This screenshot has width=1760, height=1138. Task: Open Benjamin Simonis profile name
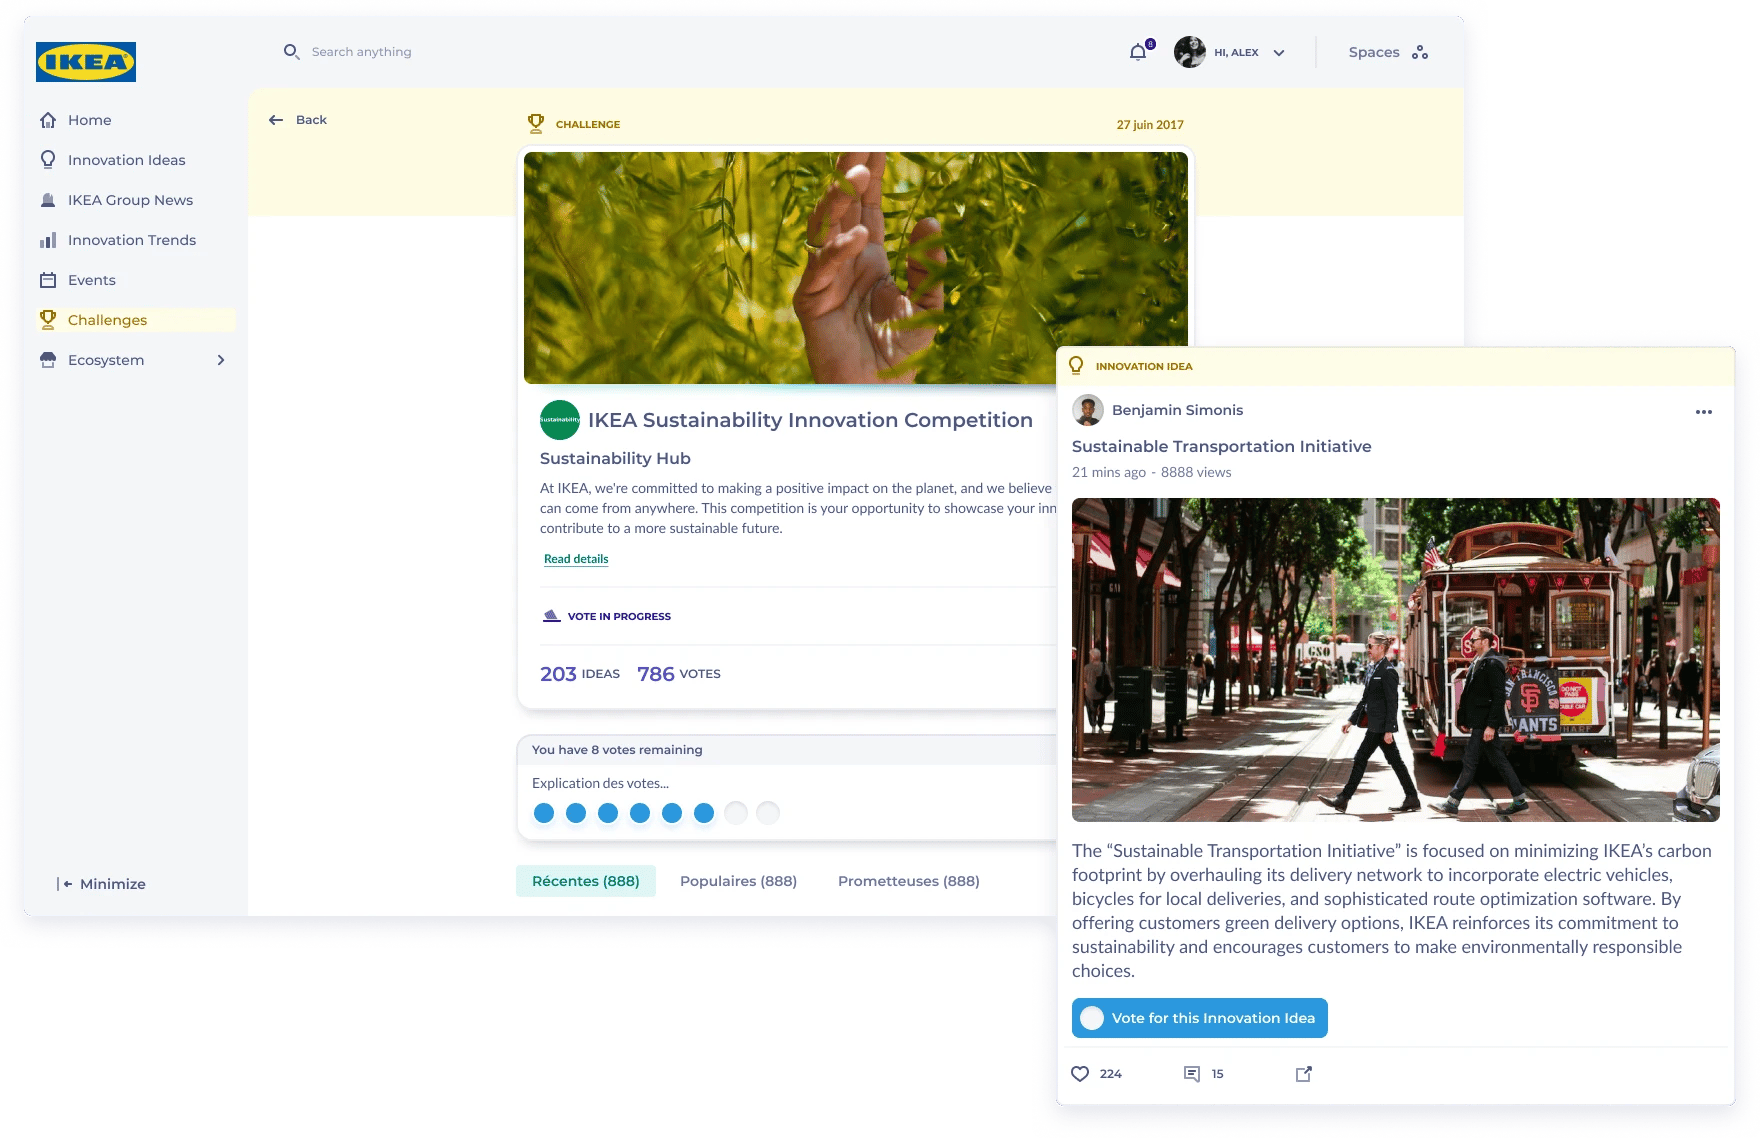click(x=1178, y=410)
